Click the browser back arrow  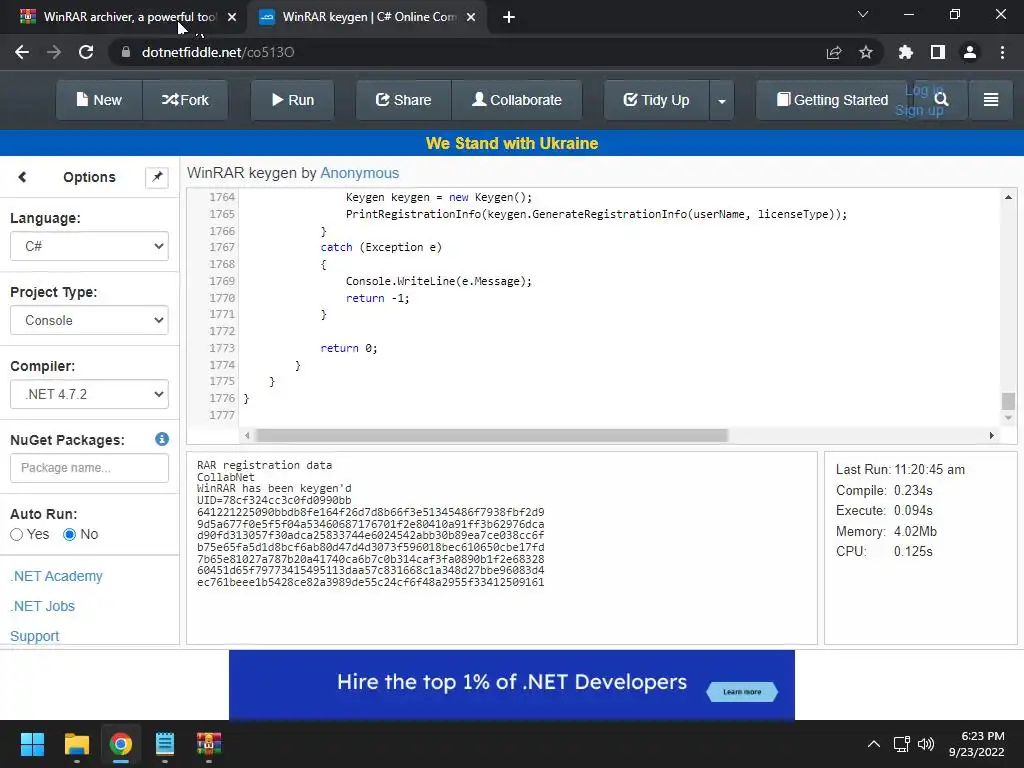point(22,52)
